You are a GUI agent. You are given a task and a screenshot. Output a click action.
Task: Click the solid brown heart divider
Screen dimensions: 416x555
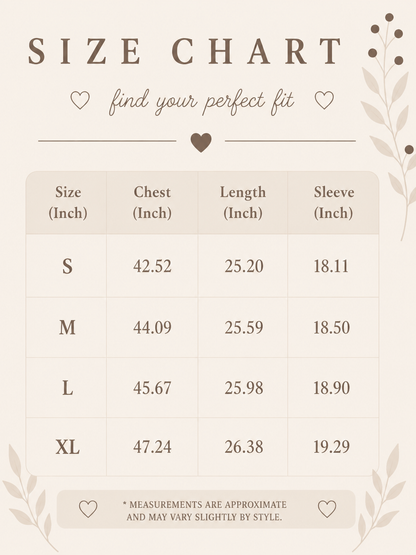(201, 142)
